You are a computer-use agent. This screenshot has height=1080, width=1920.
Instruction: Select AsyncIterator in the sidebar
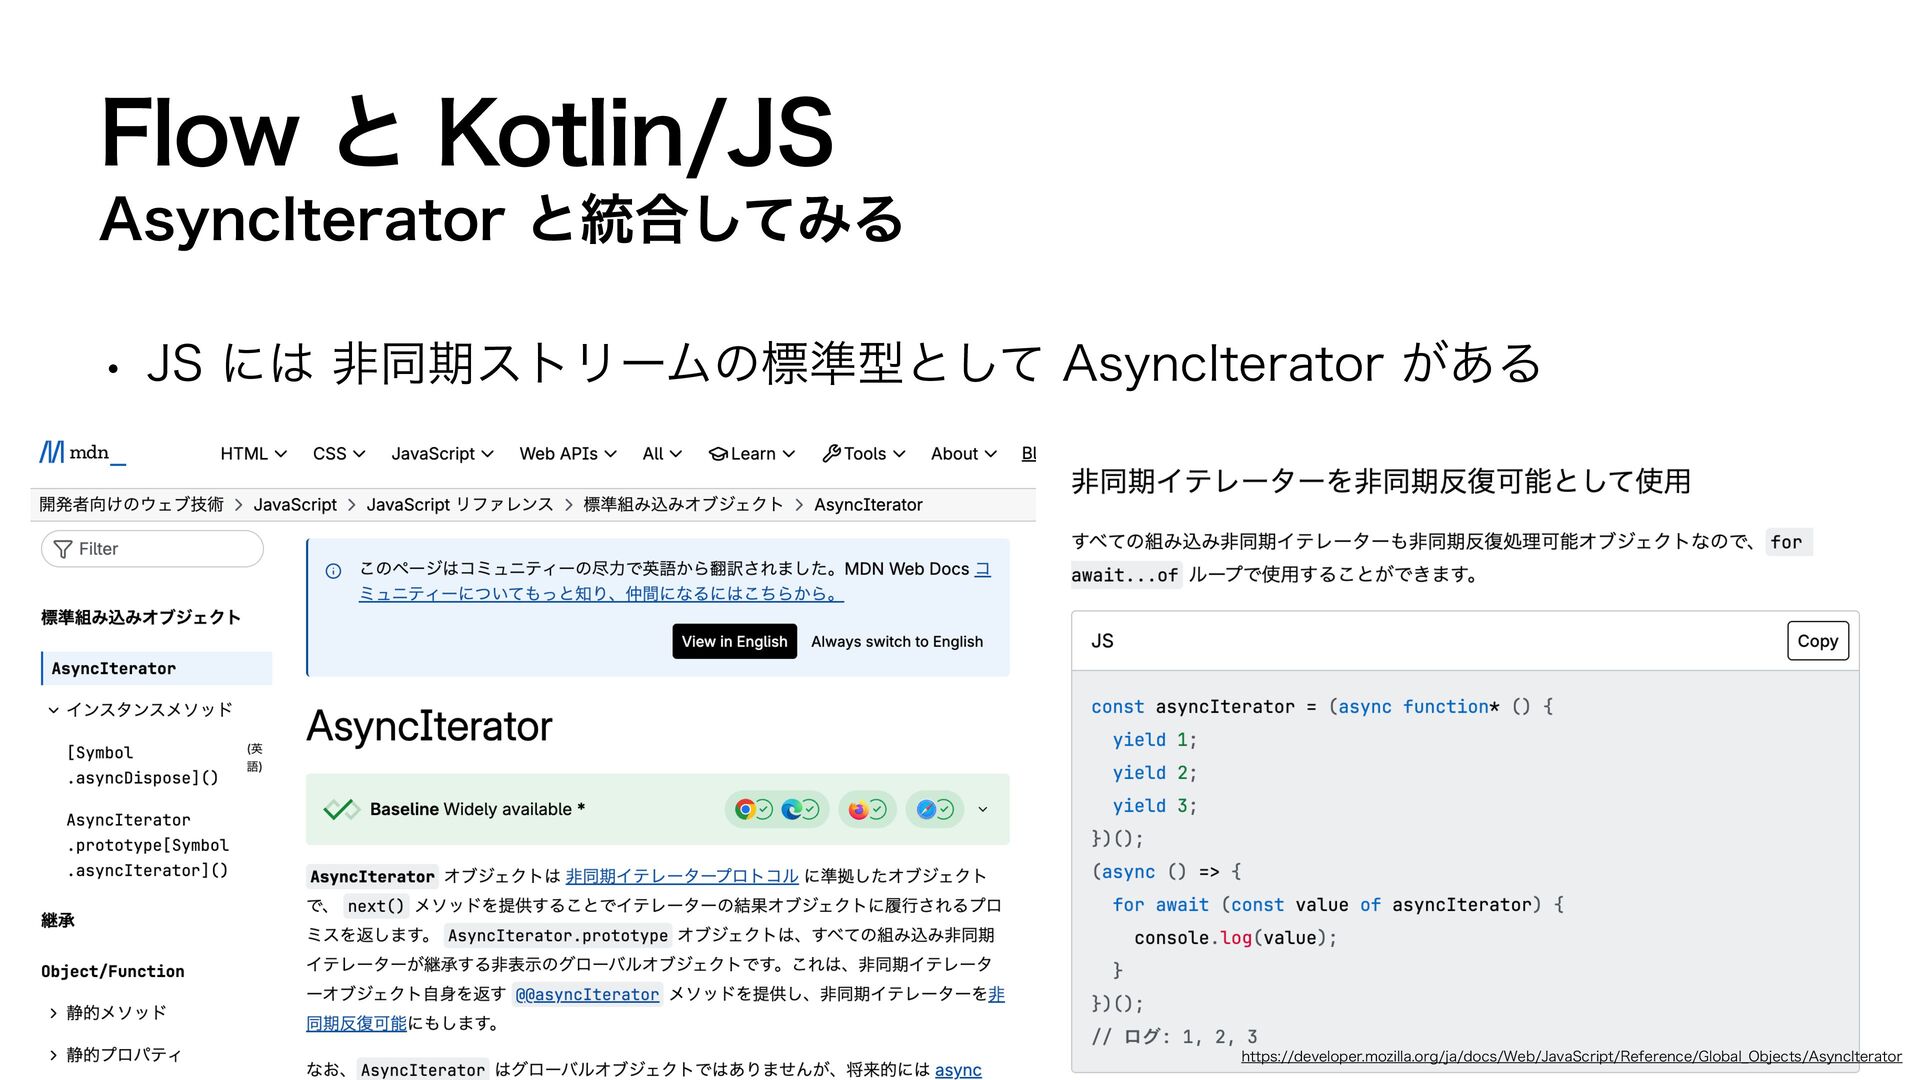156,669
